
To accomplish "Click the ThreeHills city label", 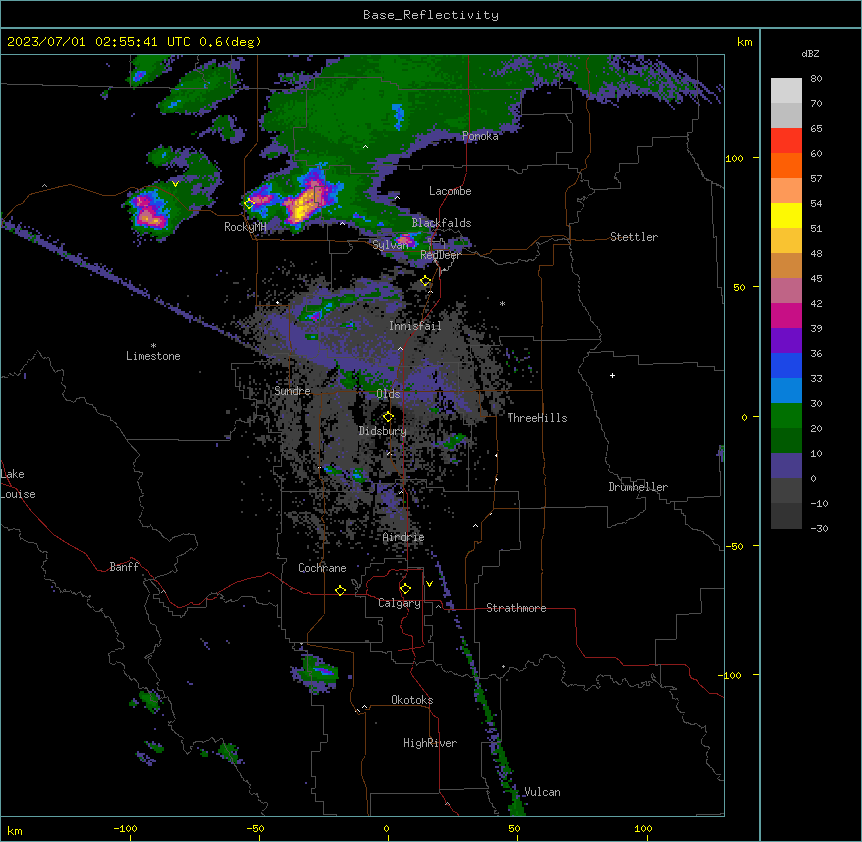I will pyautogui.click(x=537, y=418).
